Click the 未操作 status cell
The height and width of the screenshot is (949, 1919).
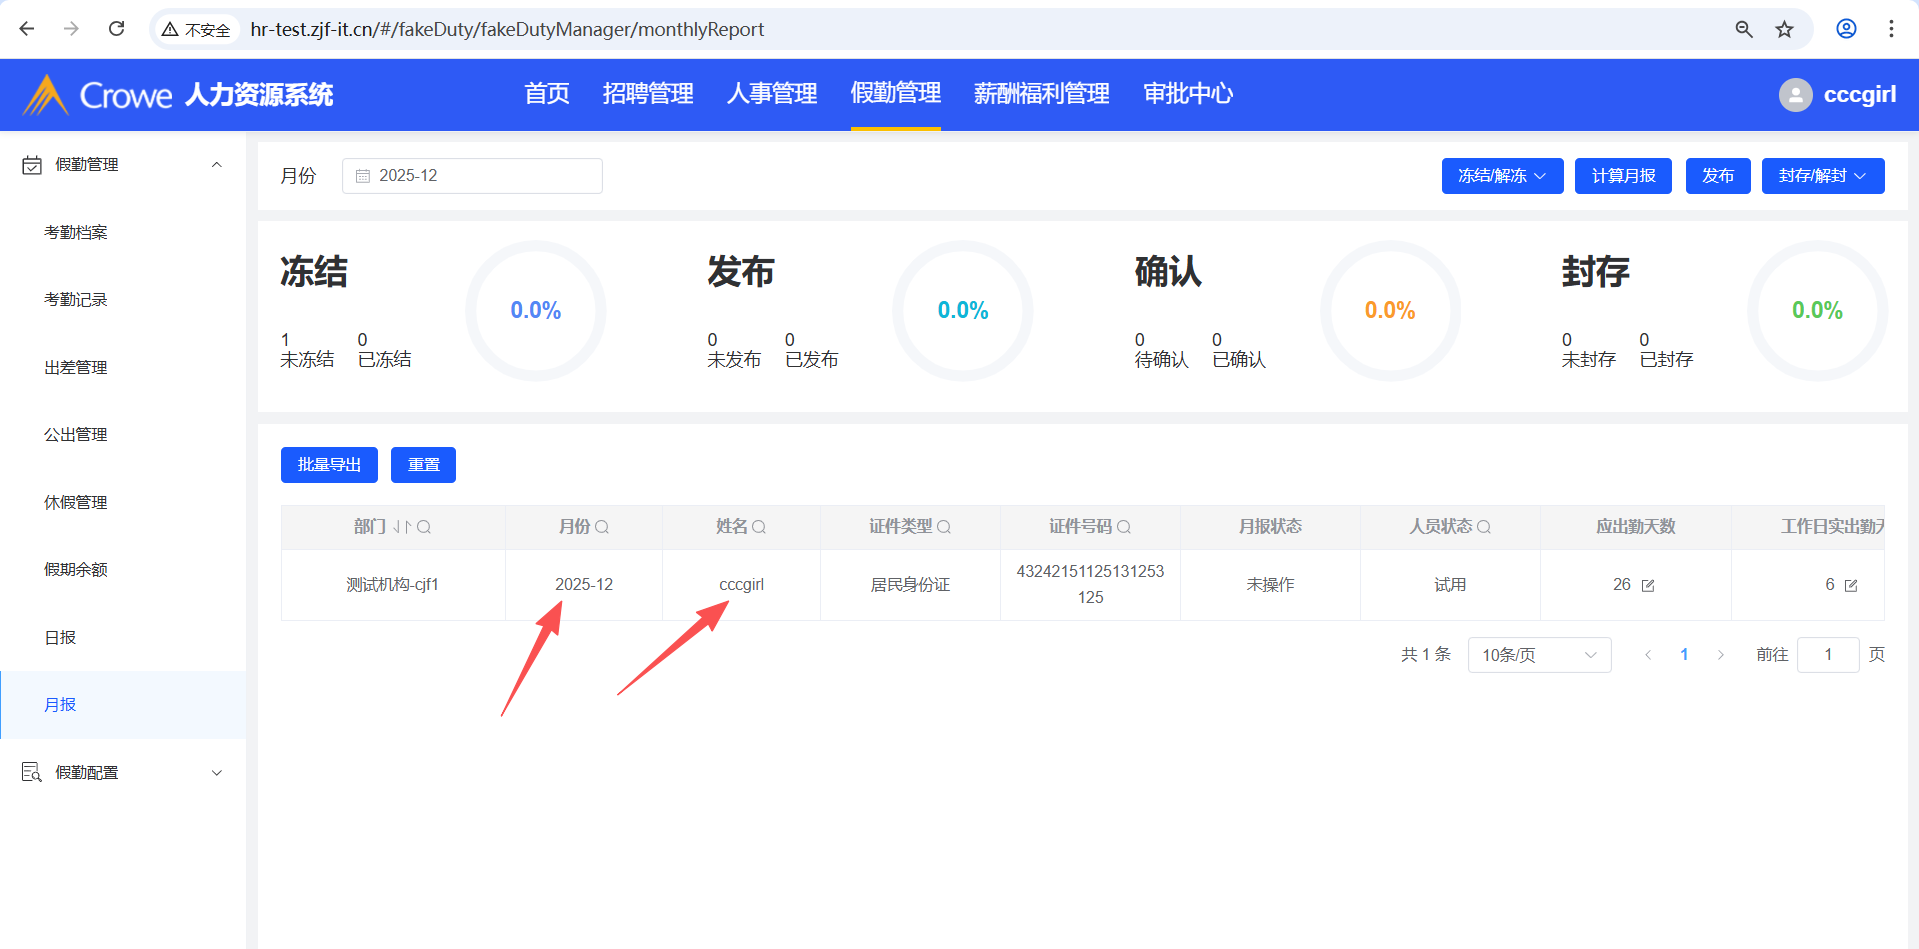pyautogui.click(x=1270, y=585)
